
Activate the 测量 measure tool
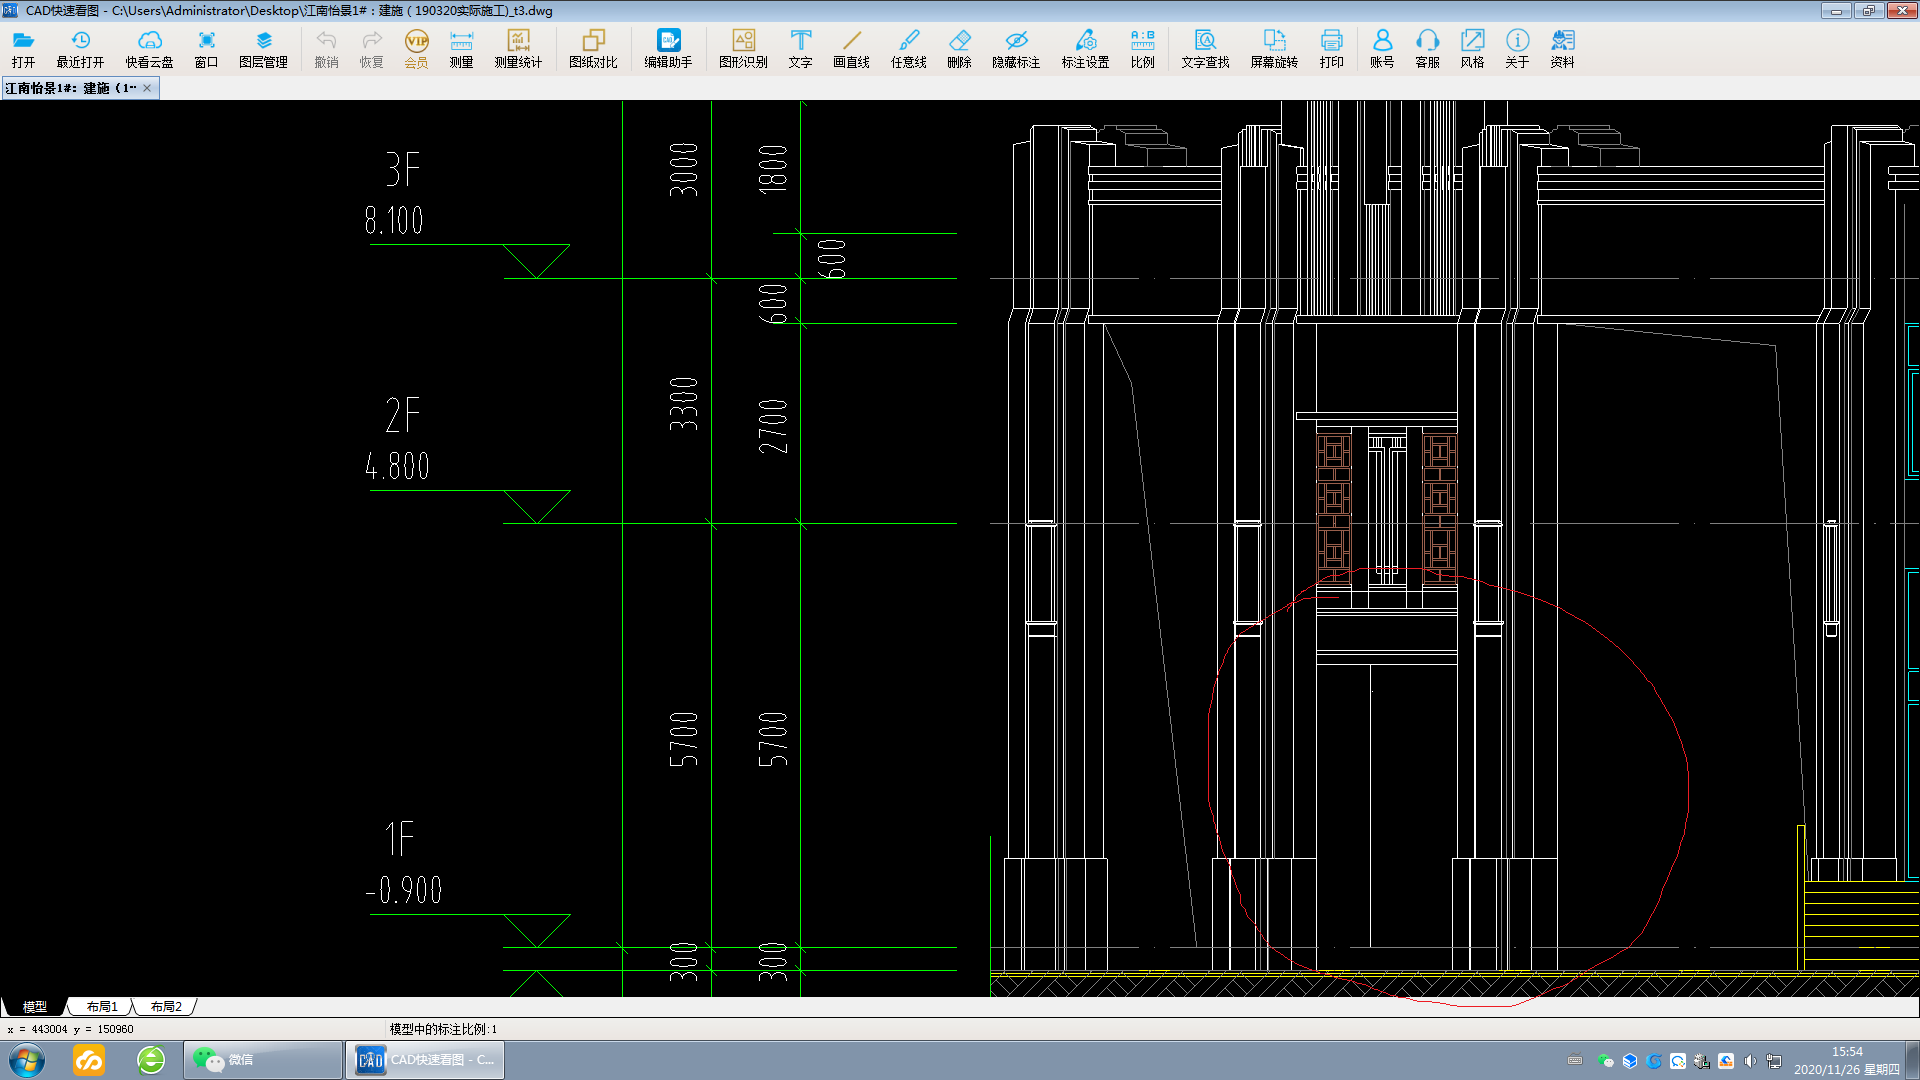point(461,49)
